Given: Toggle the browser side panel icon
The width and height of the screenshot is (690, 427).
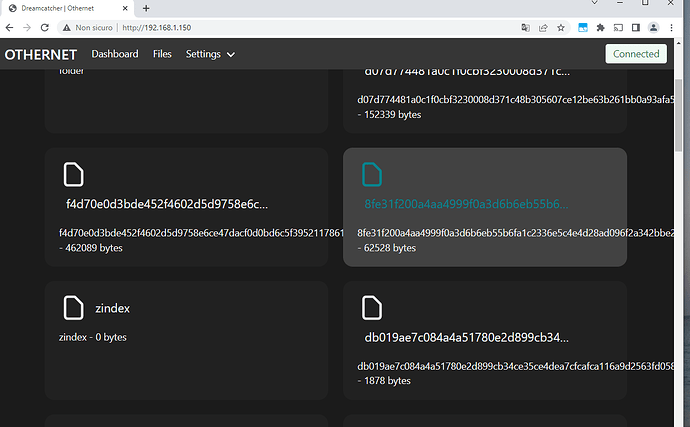Looking at the screenshot, I should [x=635, y=28].
